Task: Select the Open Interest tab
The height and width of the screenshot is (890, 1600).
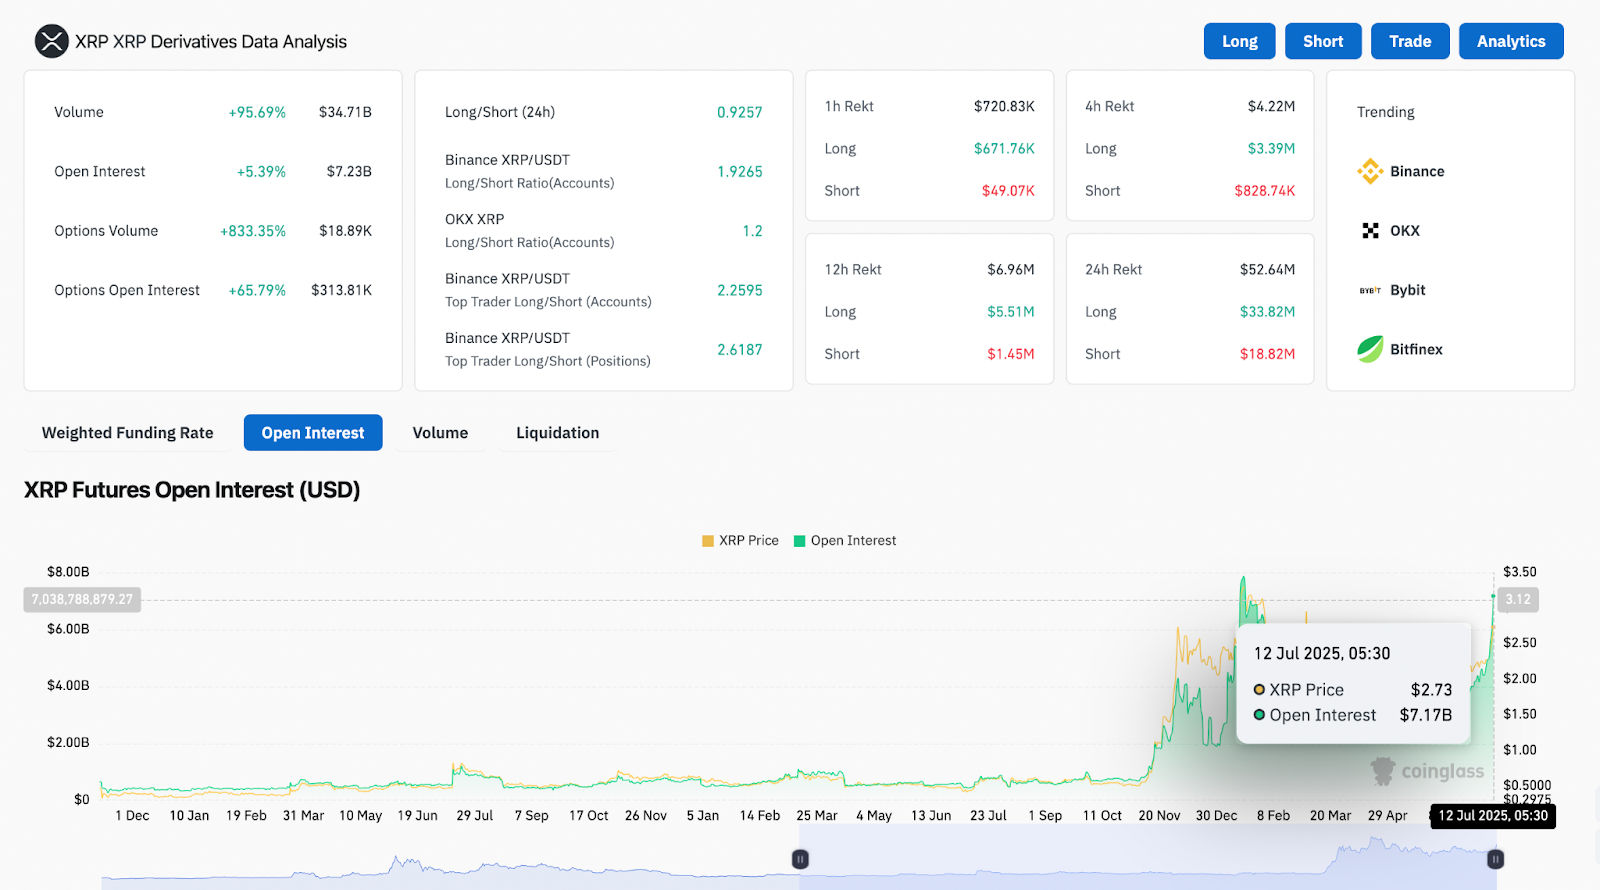Action: pyautogui.click(x=313, y=433)
